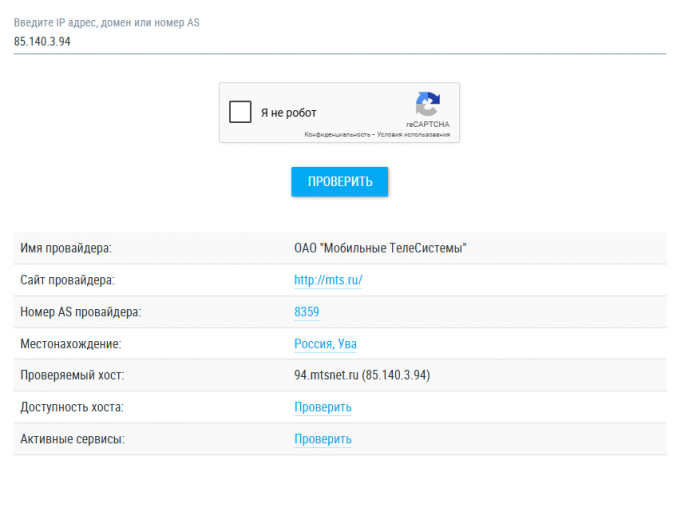
Task: Select provider name ОАО "Мобильные ТелеСистемы"
Action: (x=380, y=248)
